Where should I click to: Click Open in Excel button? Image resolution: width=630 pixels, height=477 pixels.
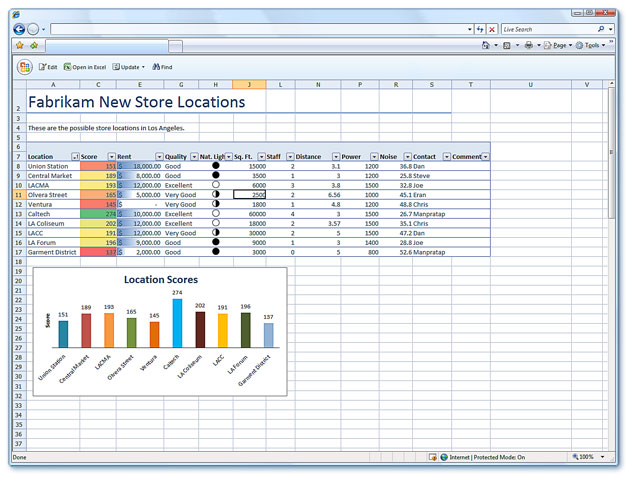coord(85,67)
